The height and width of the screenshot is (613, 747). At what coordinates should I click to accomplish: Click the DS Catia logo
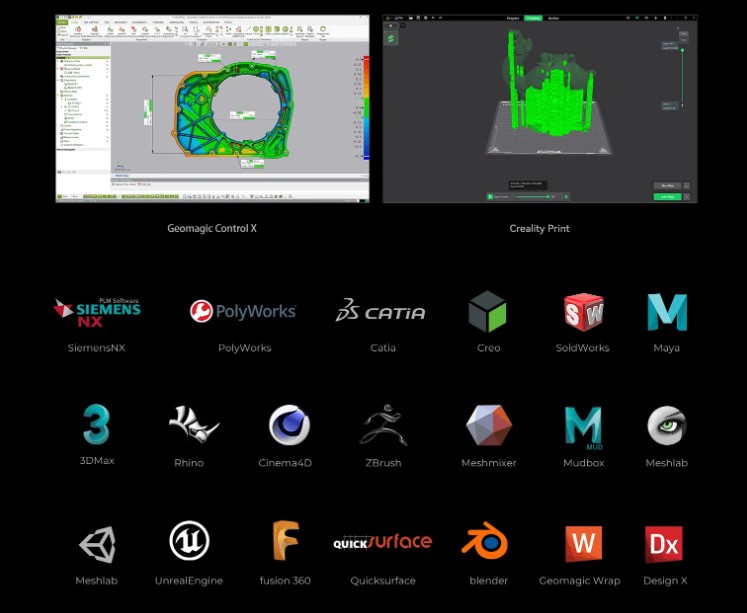pyautogui.click(x=380, y=311)
